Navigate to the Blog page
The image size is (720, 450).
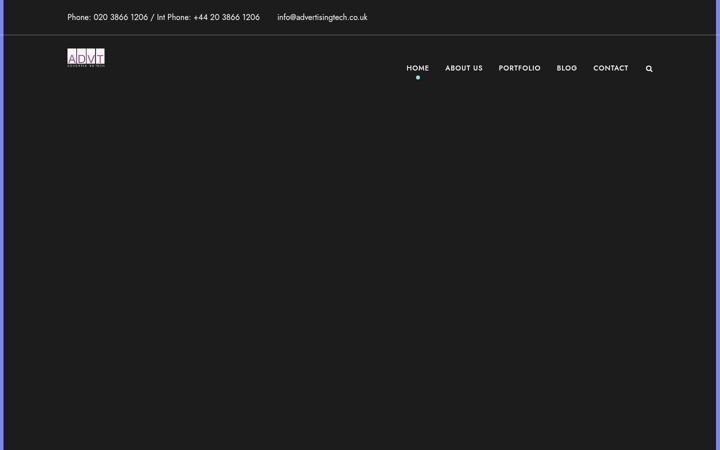[567, 68]
